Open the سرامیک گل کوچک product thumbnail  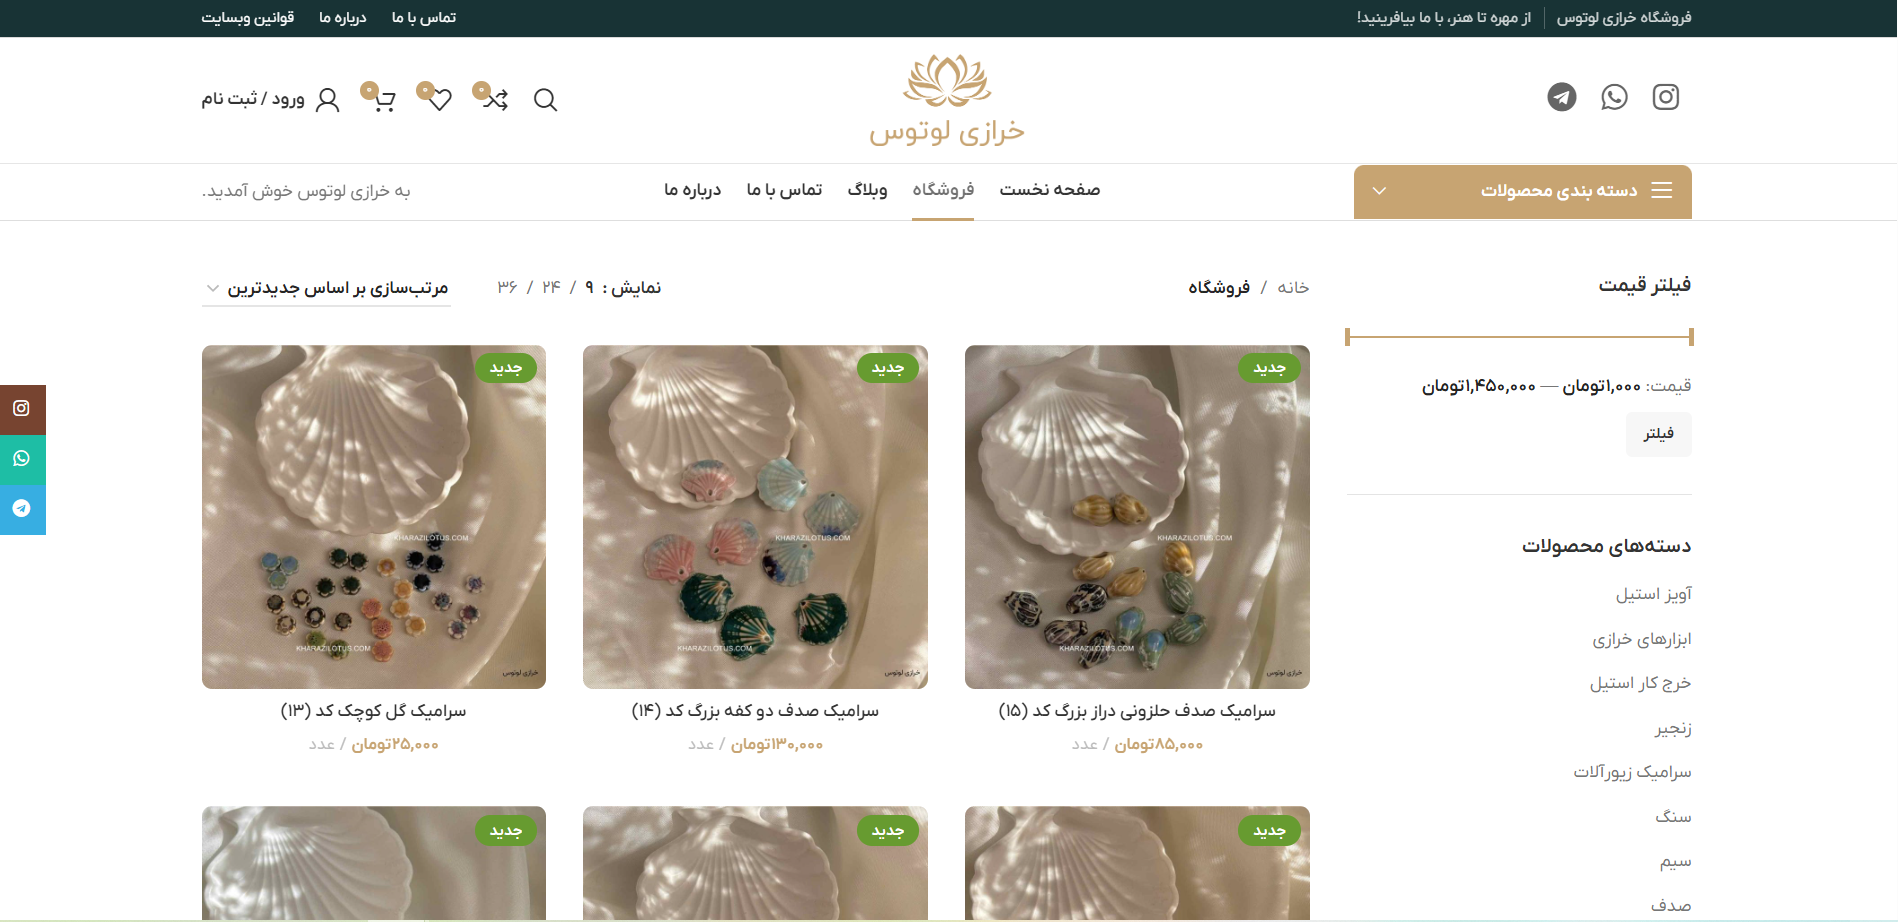pyautogui.click(x=374, y=517)
